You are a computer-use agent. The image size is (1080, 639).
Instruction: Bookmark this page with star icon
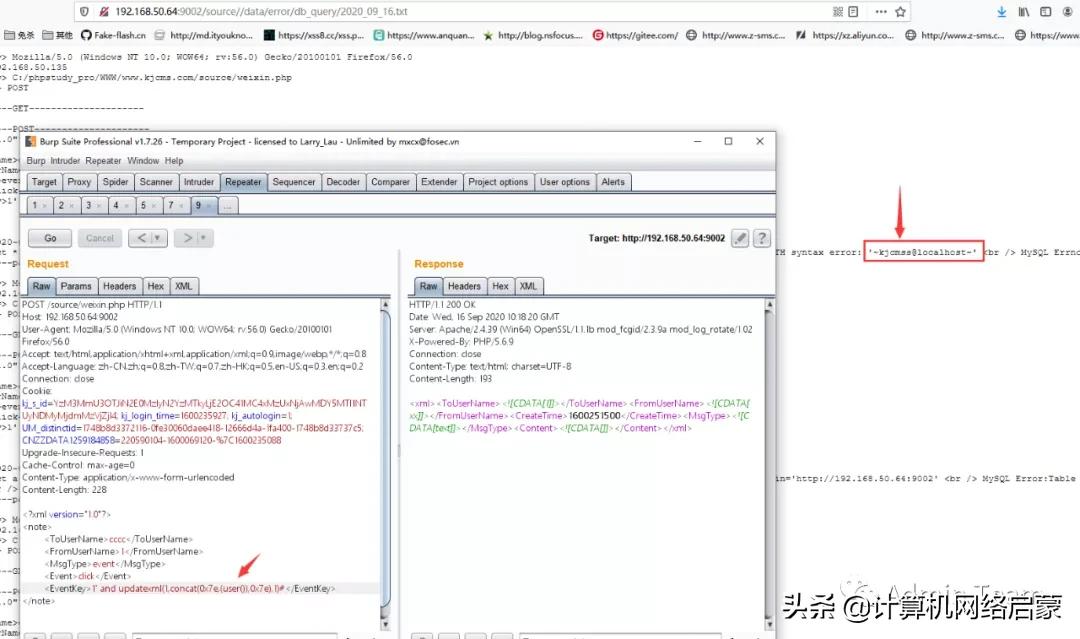point(900,12)
